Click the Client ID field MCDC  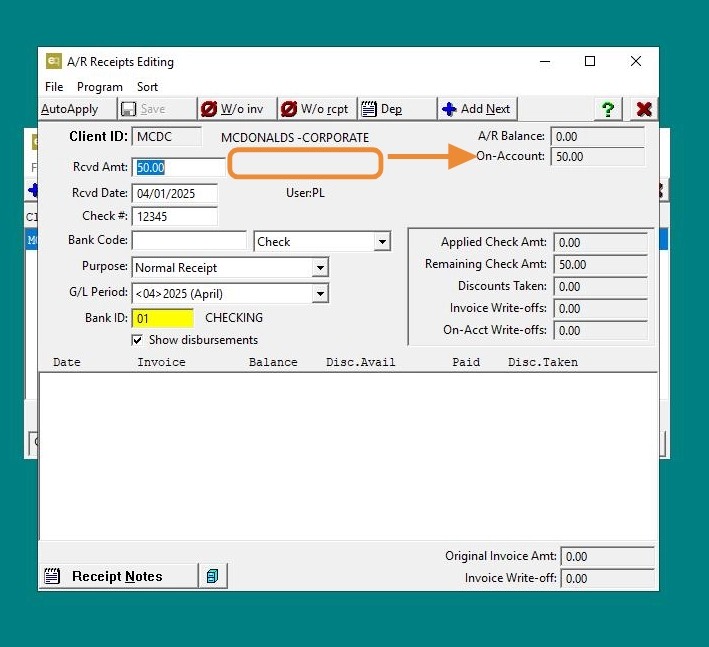166,137
